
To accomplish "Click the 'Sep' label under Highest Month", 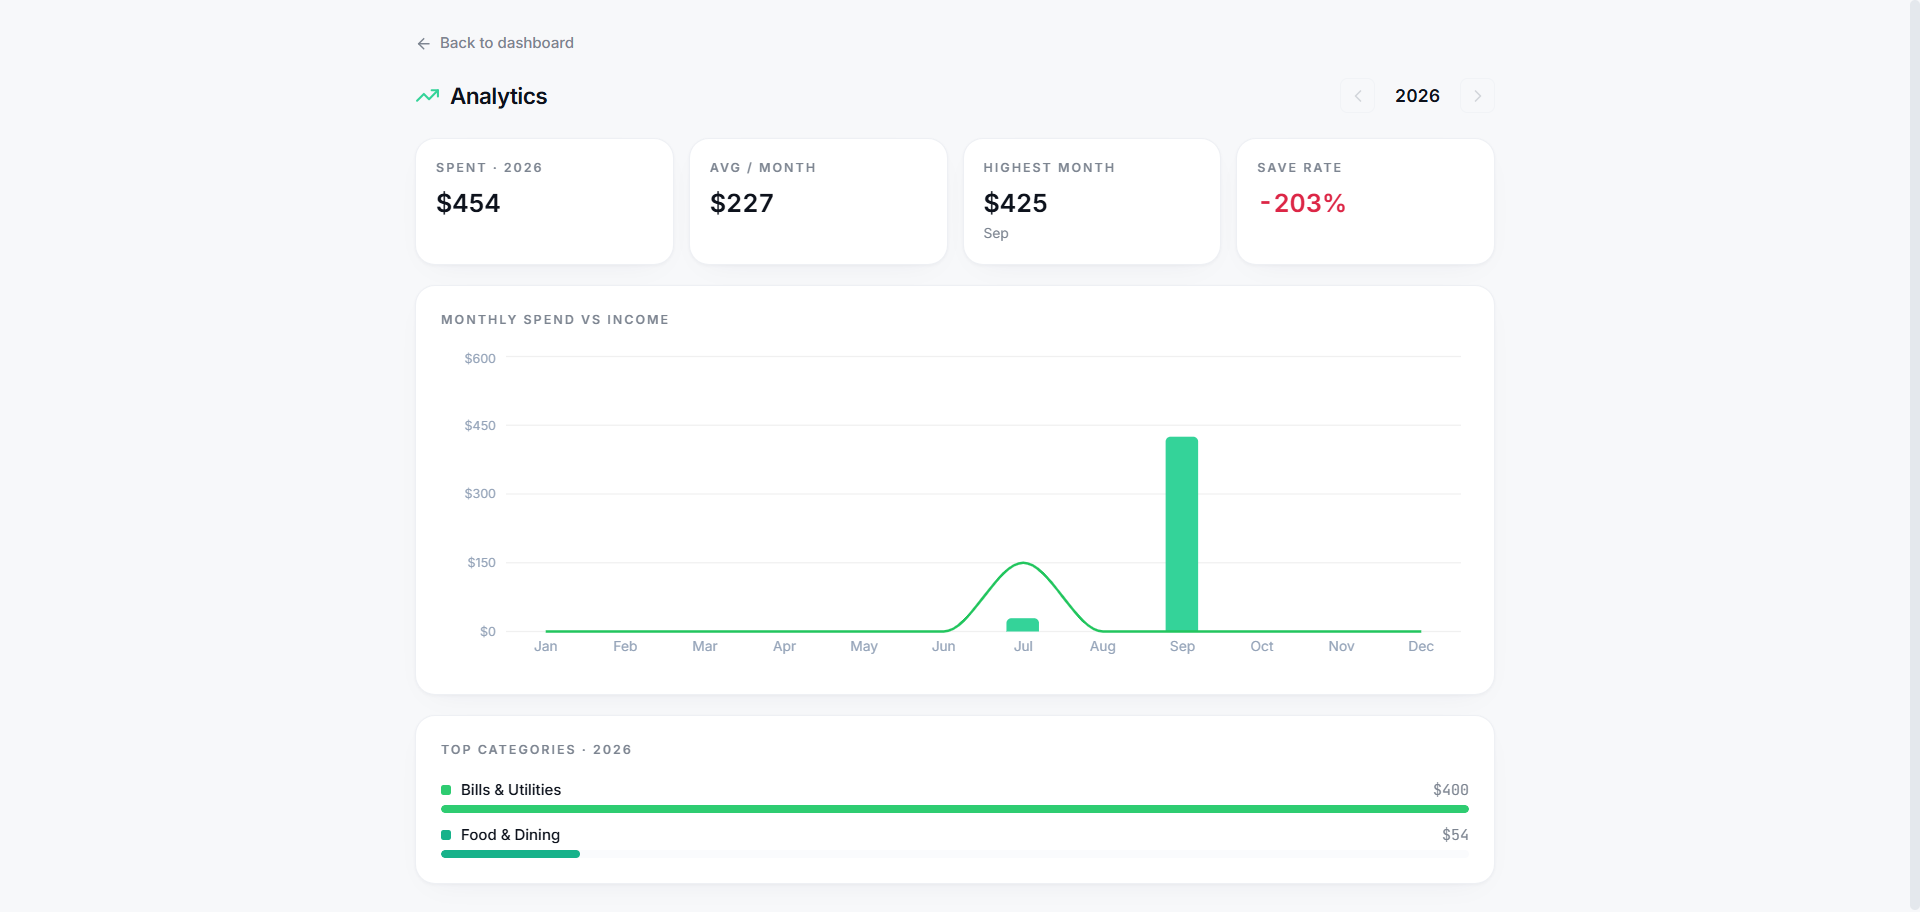I will click(x=996, y=233).
